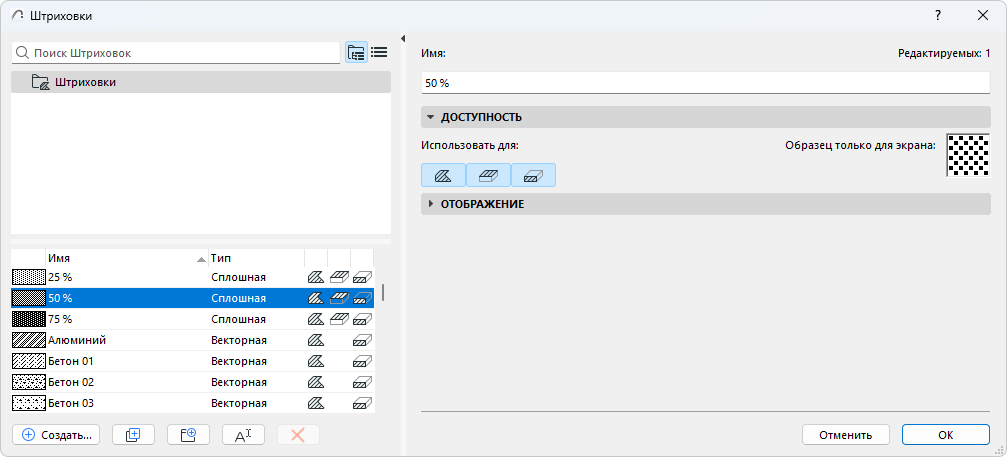Click cover fill icon in 25 % row

point(339,277)
